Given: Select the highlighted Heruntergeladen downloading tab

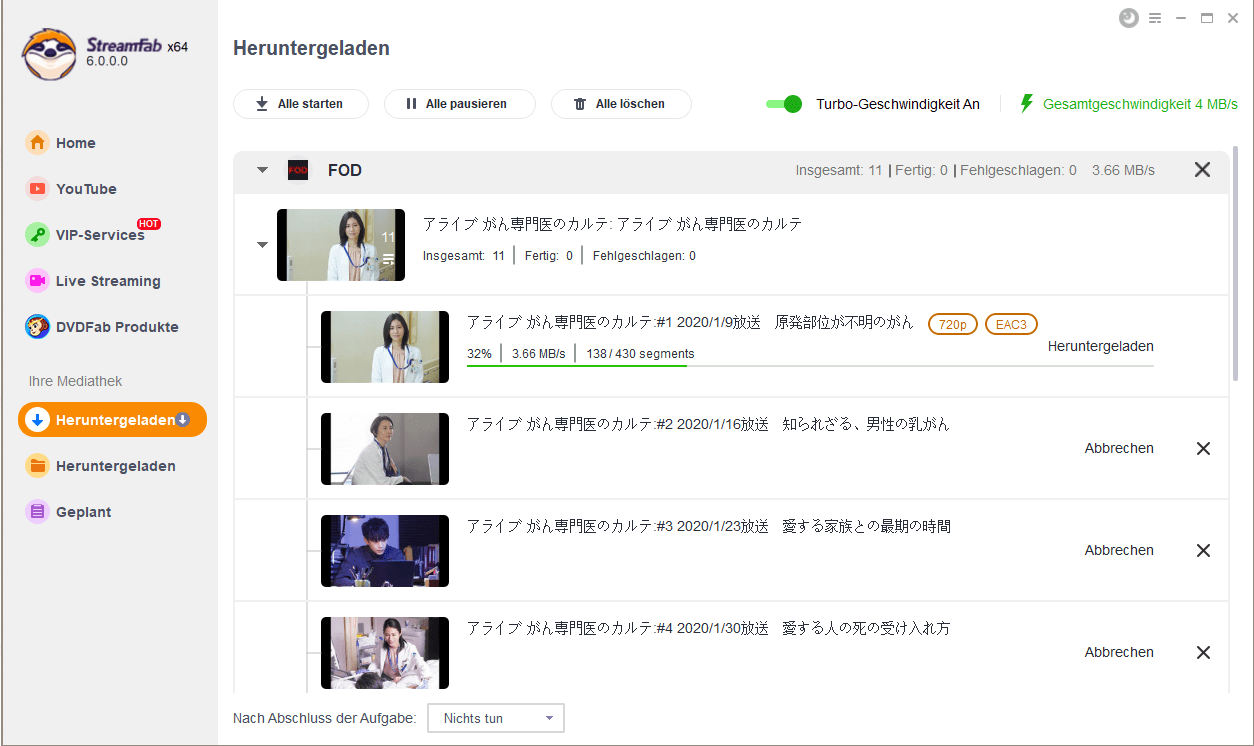Looking at the screenshot, I should click(x=112, y=420).
